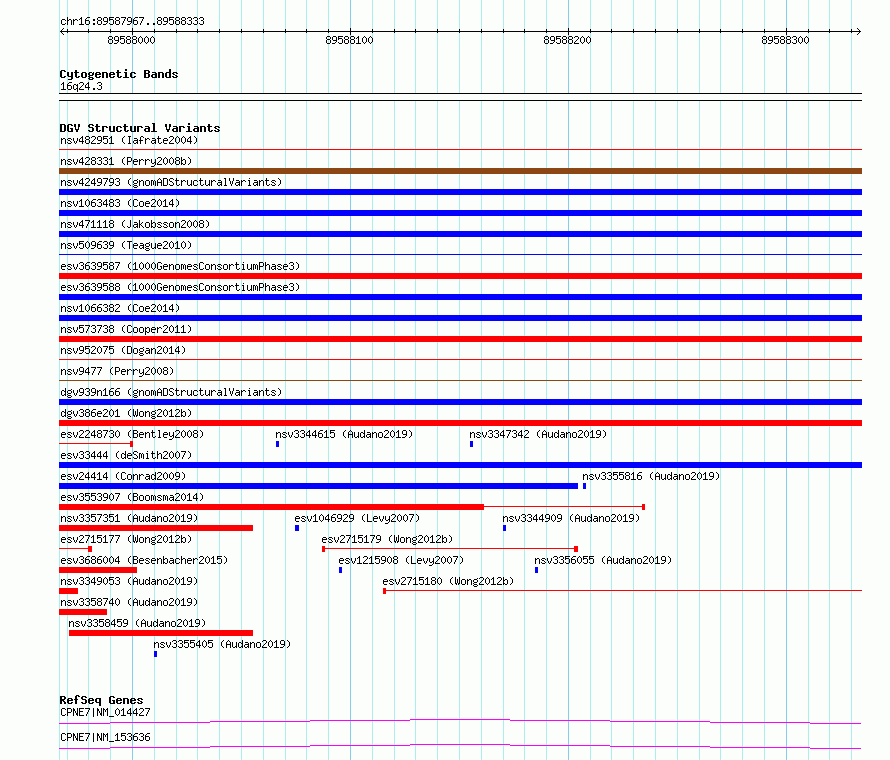Click the red bar below nsv3358459
The width and height of the screenshot is (890, 760).
[x=161, y=633]
